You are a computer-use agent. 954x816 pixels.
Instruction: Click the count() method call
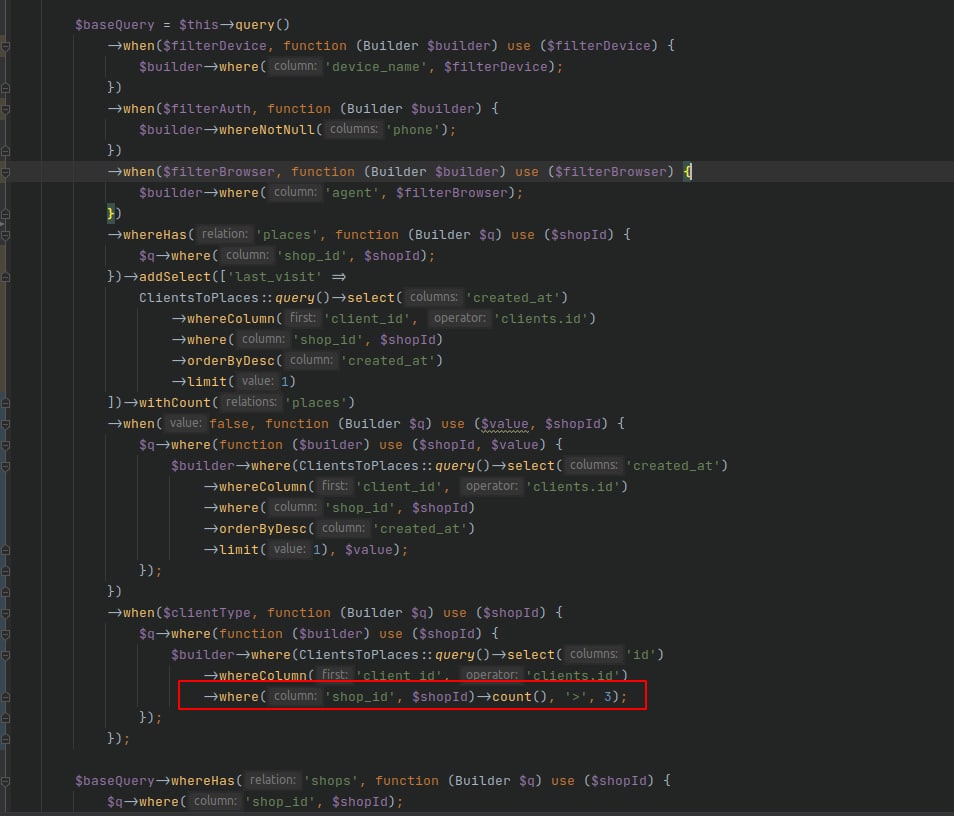519,697
